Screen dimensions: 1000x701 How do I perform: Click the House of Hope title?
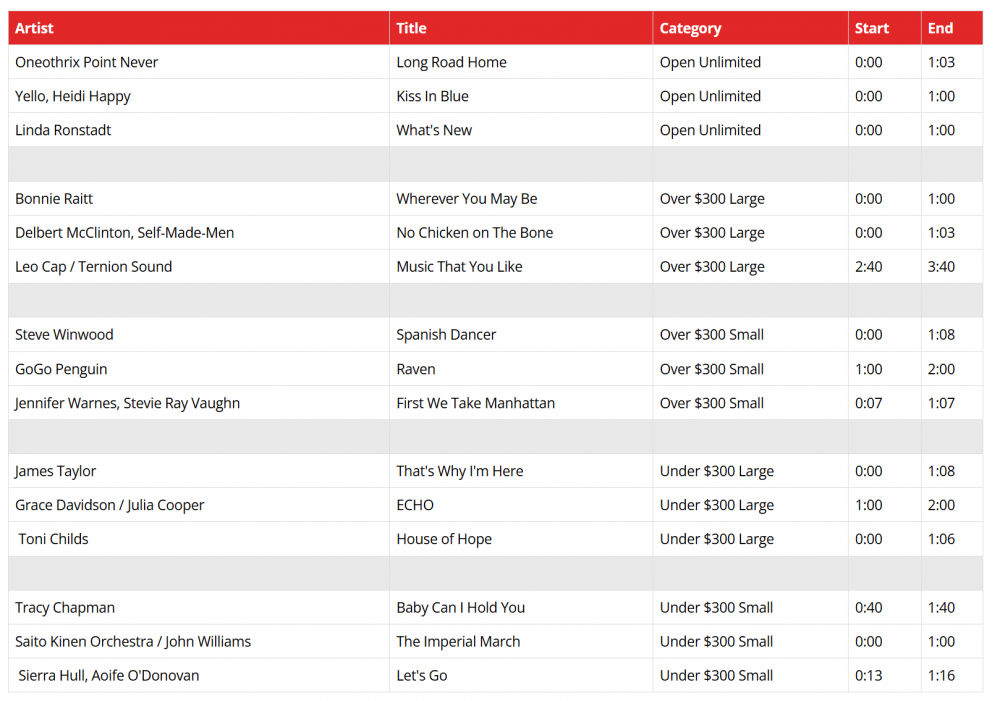(x=444, y=539)
